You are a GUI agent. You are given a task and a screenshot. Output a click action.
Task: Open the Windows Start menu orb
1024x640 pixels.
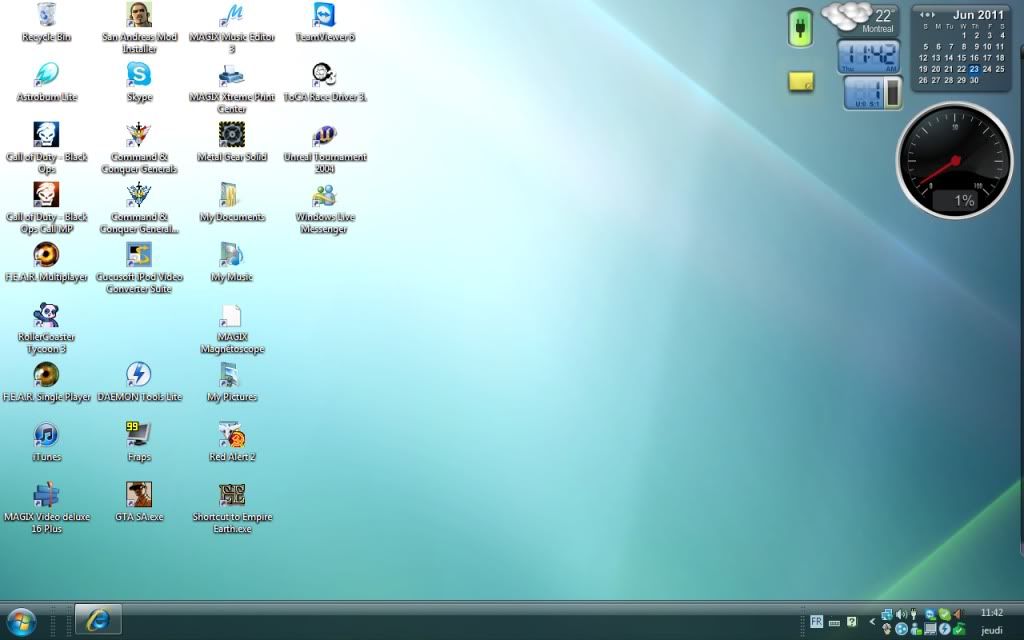click(20, 621)
